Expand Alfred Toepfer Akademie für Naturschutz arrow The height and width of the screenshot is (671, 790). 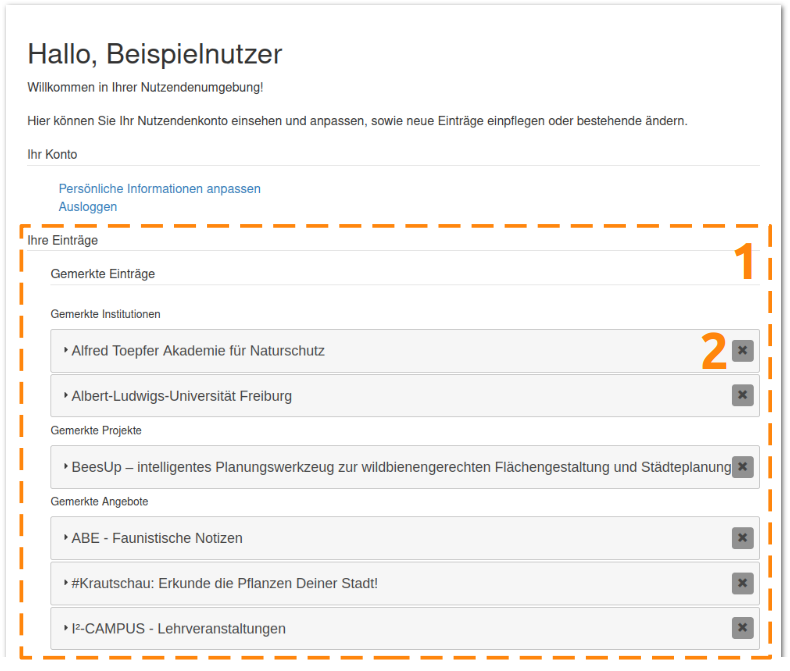(x=65, y=350)
